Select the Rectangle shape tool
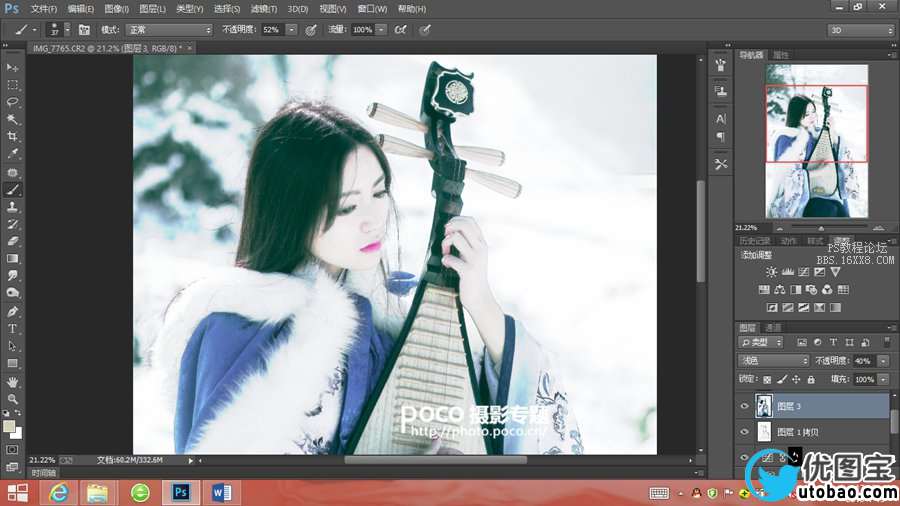This screenshot has width=900, height=506. click(12, 363)
